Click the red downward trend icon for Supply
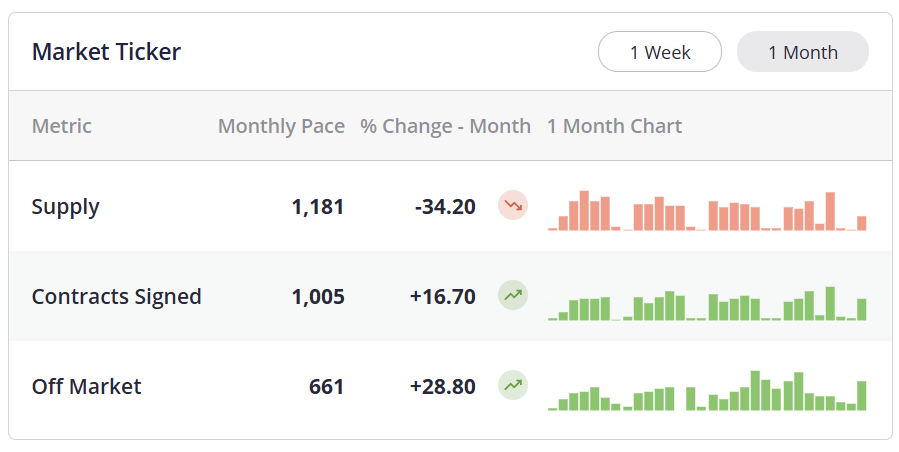 click(513, 206)
